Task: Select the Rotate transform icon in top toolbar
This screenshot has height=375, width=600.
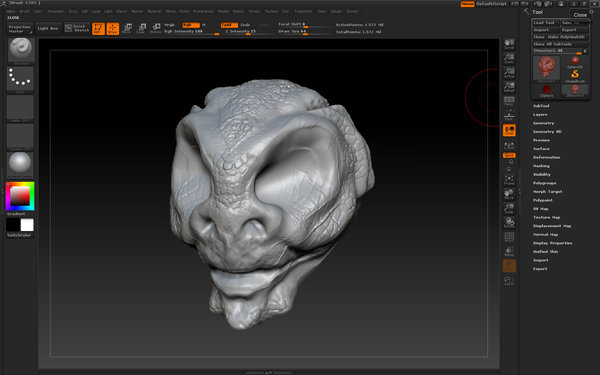Action: (156, 28)
